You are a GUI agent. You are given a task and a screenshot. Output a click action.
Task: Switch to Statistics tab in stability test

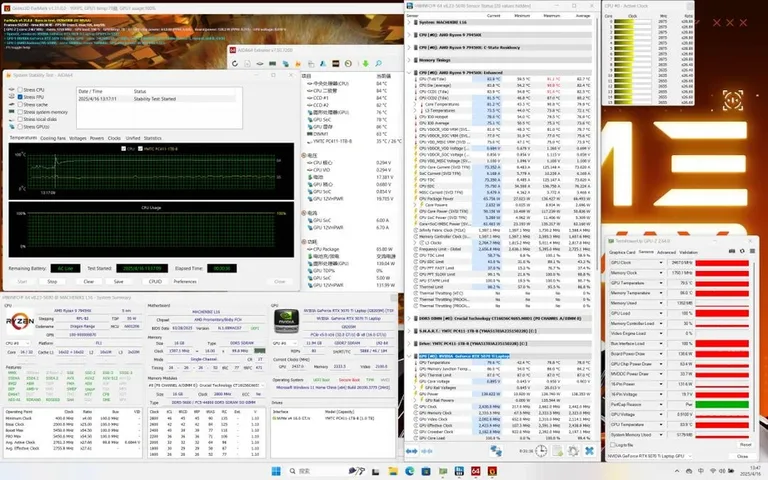(x=152, y=138)
